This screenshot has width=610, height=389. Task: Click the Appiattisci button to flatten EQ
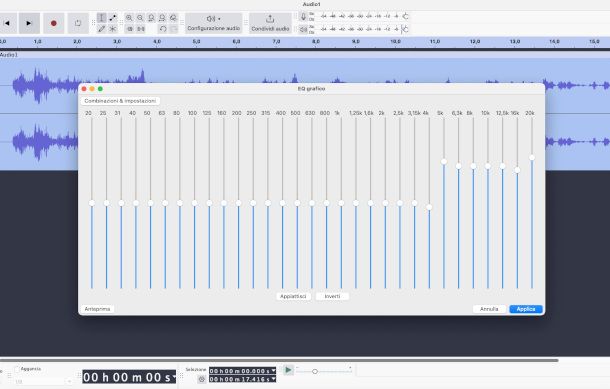(293, 296)
